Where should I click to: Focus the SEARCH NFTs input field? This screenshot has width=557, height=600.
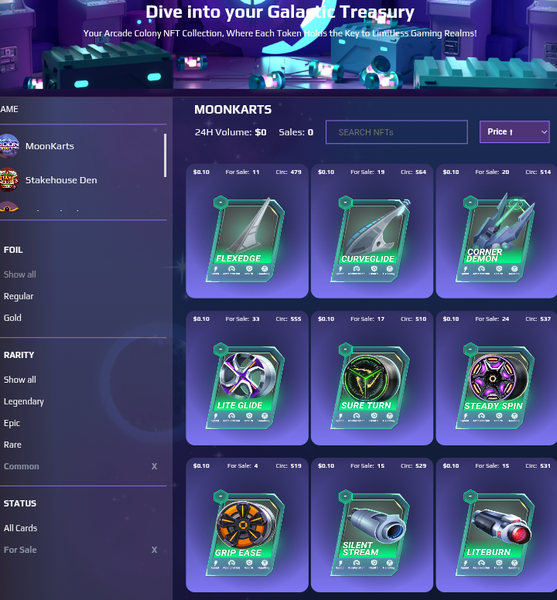396,132
